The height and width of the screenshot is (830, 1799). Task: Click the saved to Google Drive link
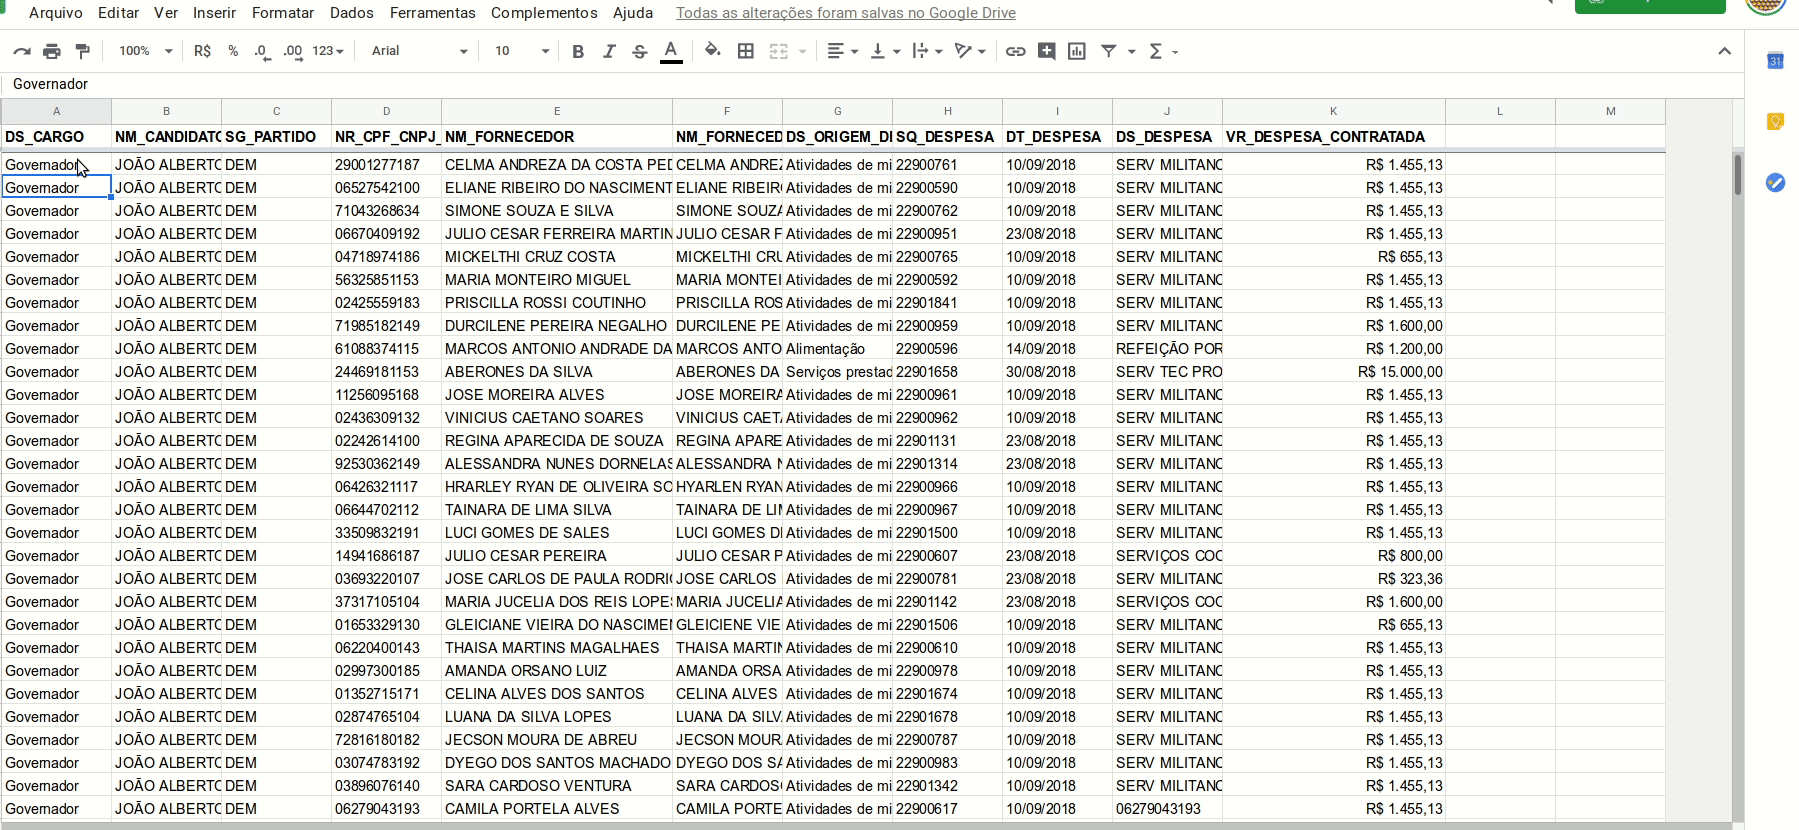pyautogui.click(x=845, y=13)
